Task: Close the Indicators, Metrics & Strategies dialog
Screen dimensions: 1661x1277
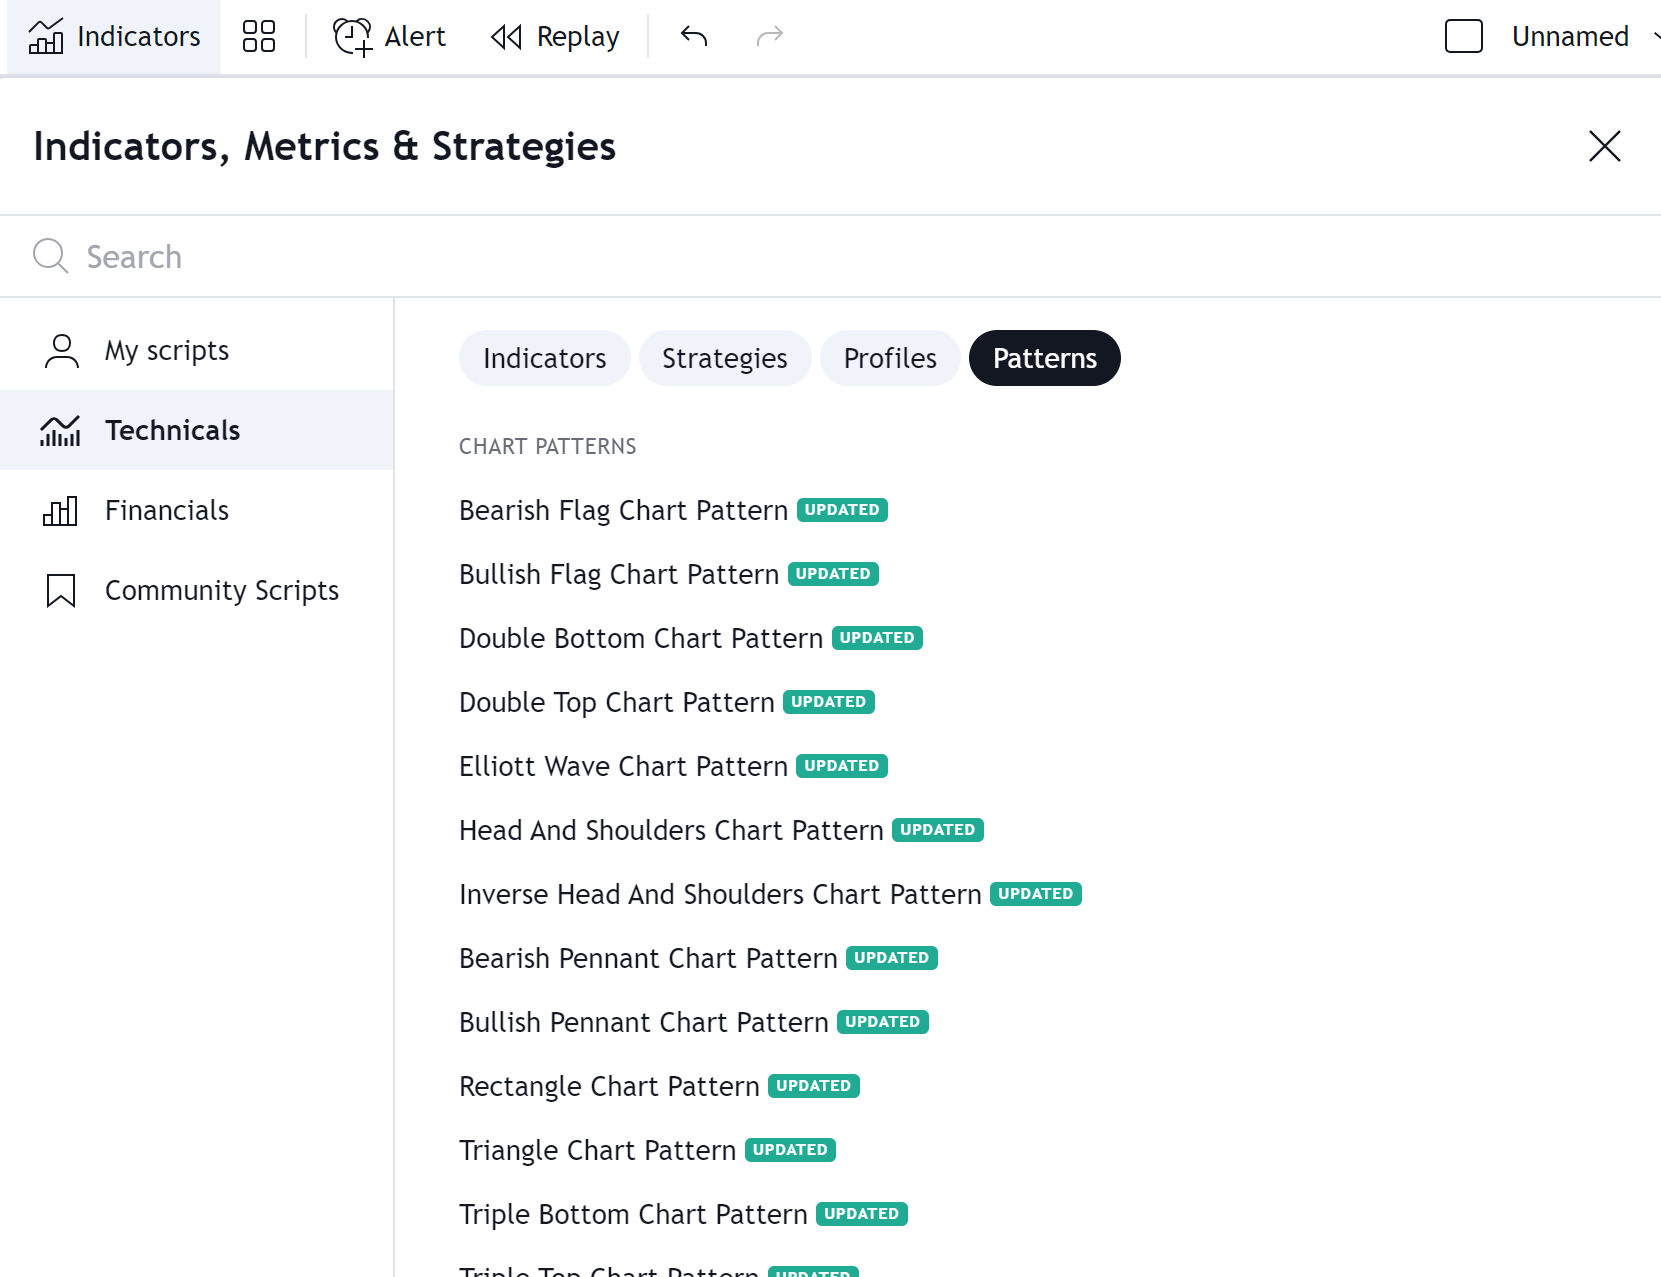Action: pos(1604,146)
